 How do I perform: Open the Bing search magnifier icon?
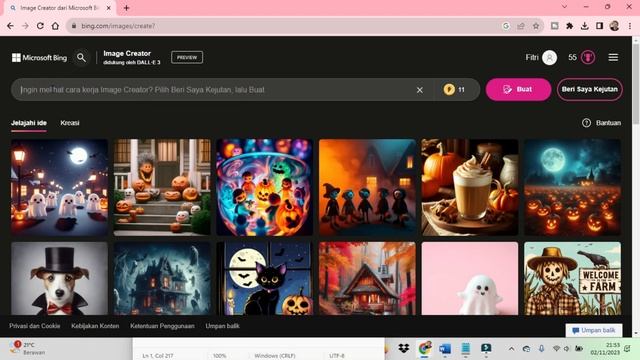coord(82,58)
